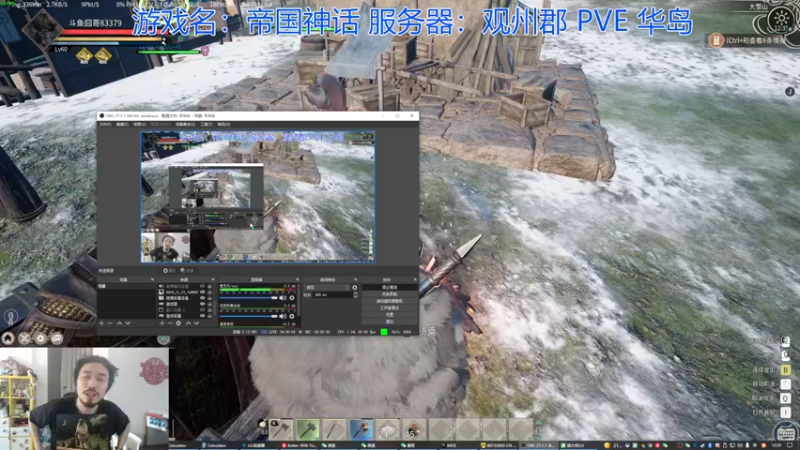Adjust second mixer channel volume slider
The image size is (800, 450).
click(x=248, y=316)
